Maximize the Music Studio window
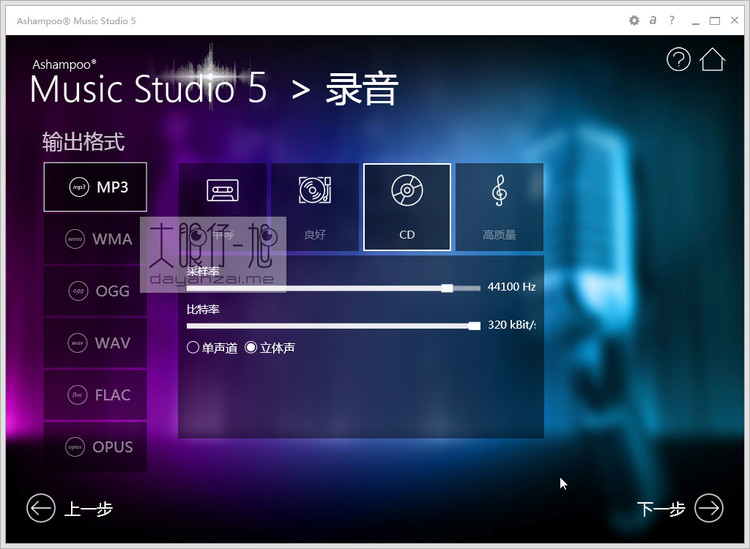This screenshot has width=750, height=549. tap(715, 21)
